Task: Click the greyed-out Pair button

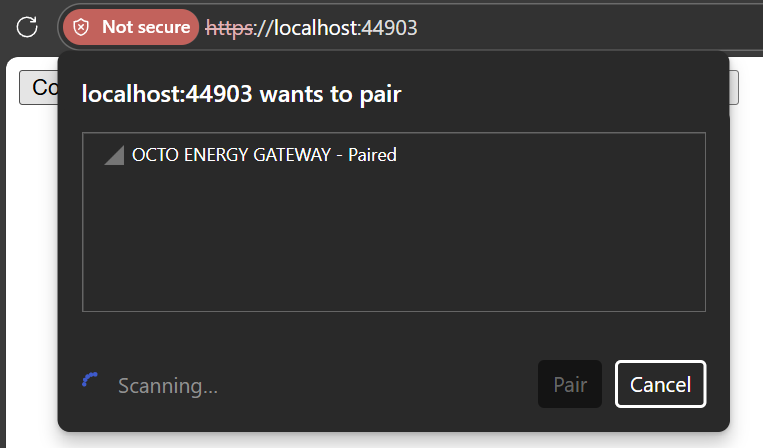Action: 570,384
